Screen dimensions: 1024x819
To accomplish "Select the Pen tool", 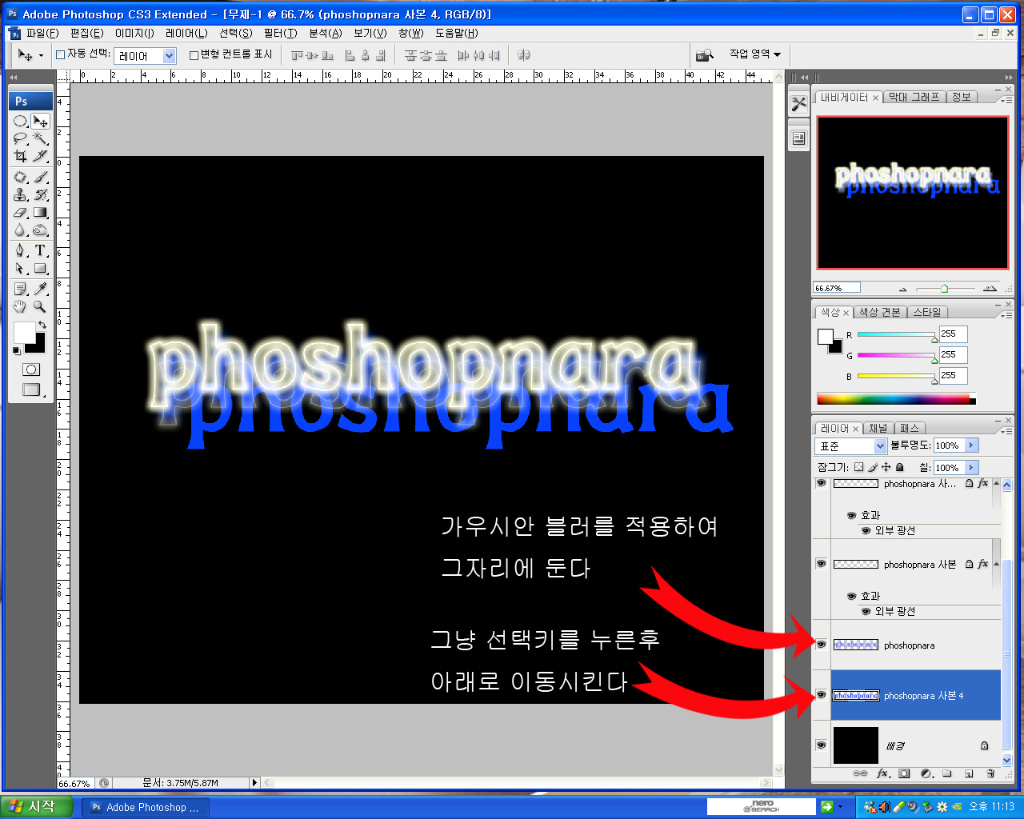I will coord(21,251).
